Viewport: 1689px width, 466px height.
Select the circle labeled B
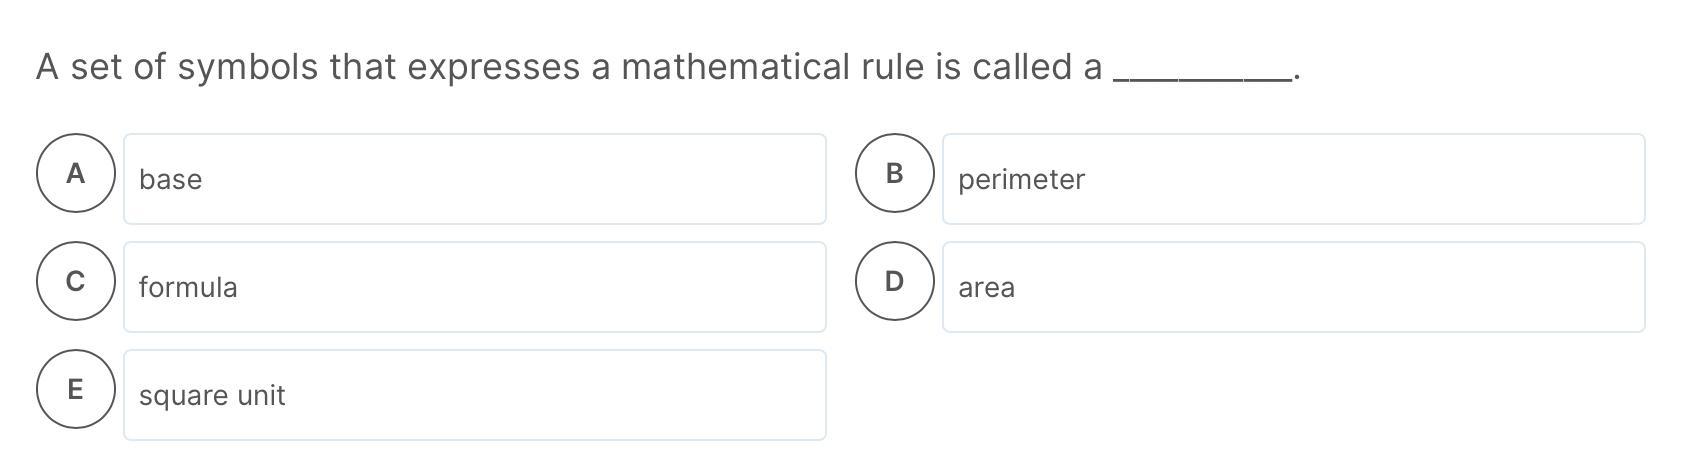point(895,173)
